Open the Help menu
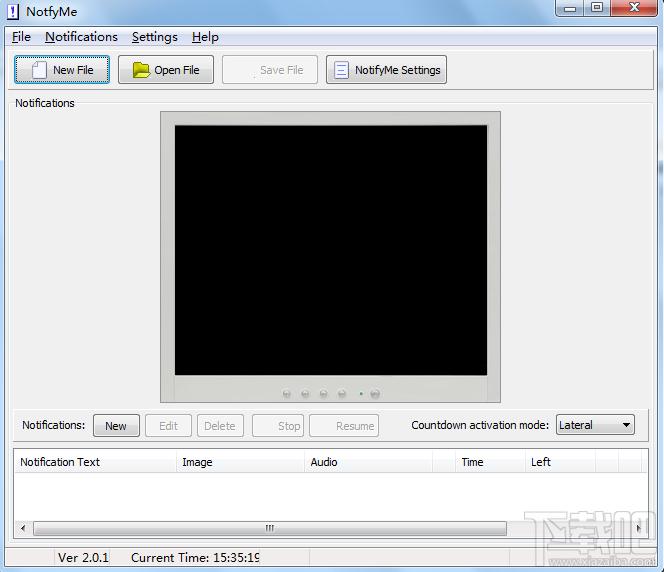 click(x=205, y=37)
